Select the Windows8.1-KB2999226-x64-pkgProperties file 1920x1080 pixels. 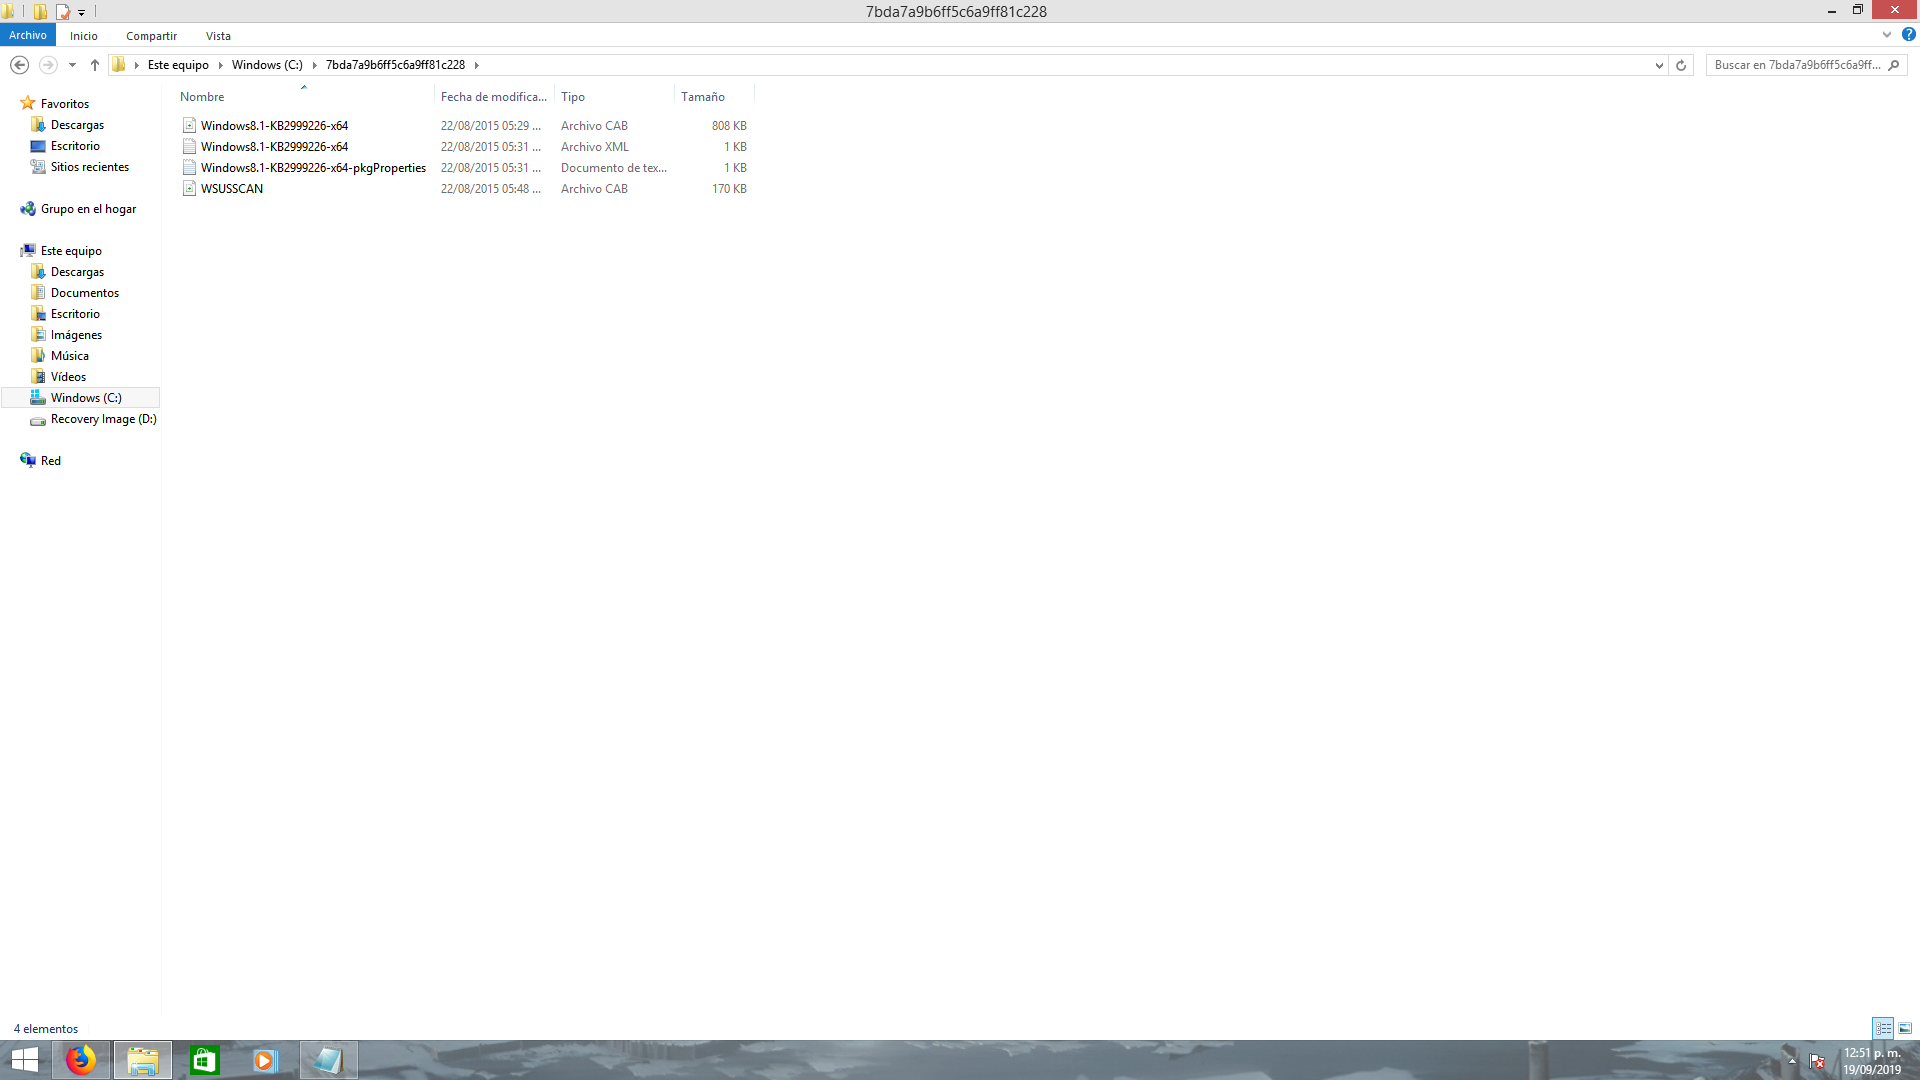(x=313, y=168)
